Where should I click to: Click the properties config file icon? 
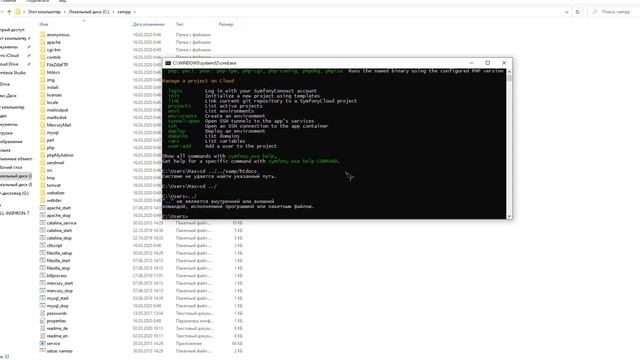pyautogui.click(x=42, y=321)
